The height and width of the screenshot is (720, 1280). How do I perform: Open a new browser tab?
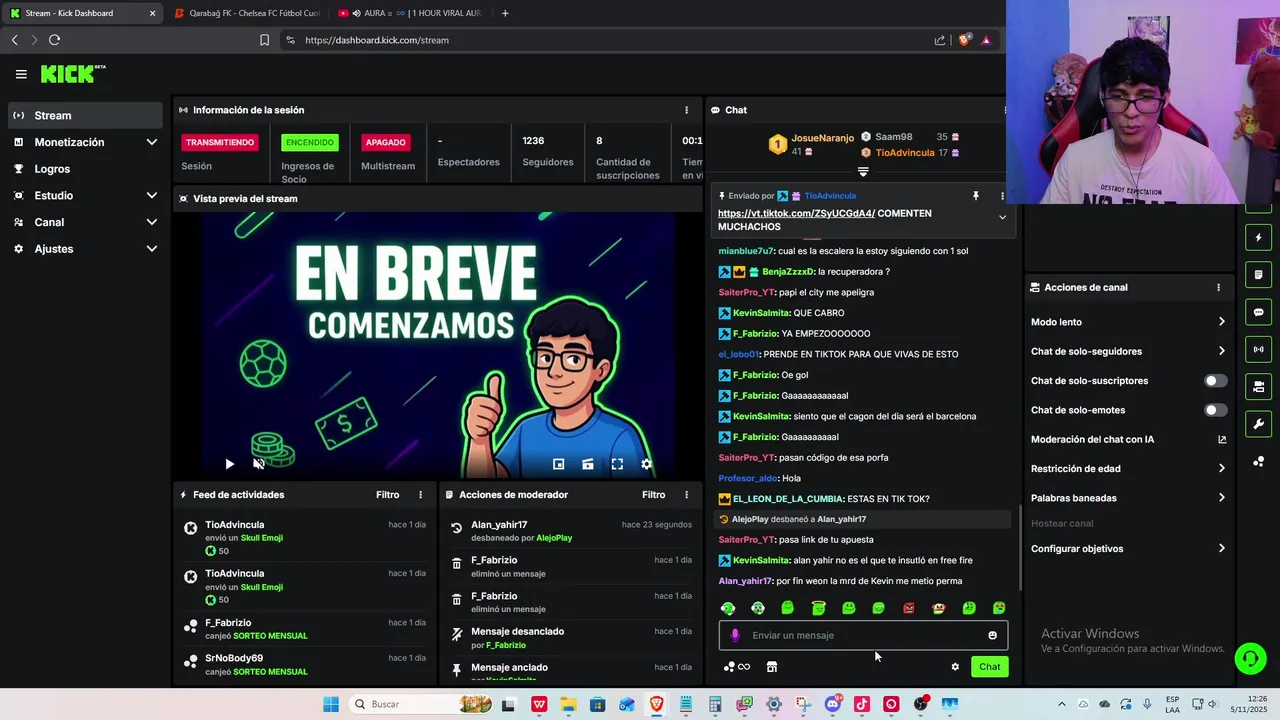click(x=505, y=13)
